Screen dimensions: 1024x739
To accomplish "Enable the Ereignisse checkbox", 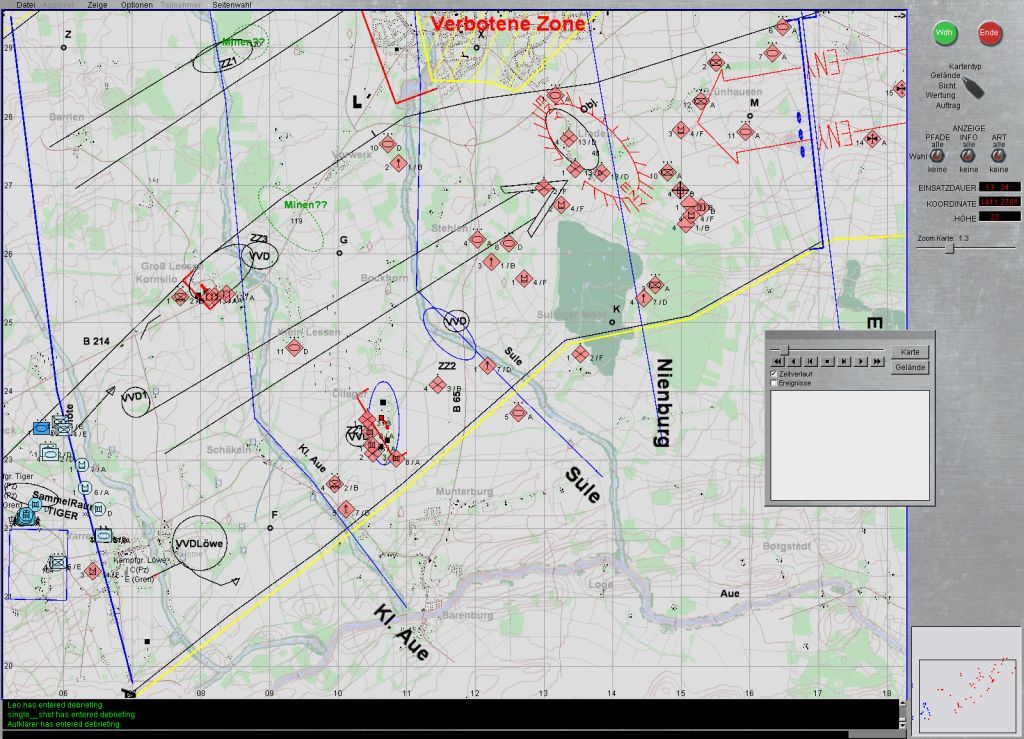I will 774,383.
